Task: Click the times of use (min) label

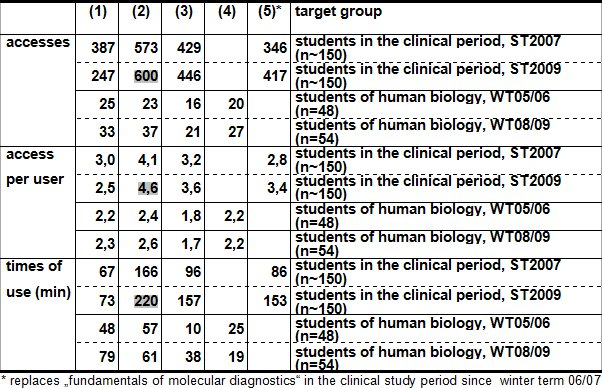Action: click(x=38, y=279)
